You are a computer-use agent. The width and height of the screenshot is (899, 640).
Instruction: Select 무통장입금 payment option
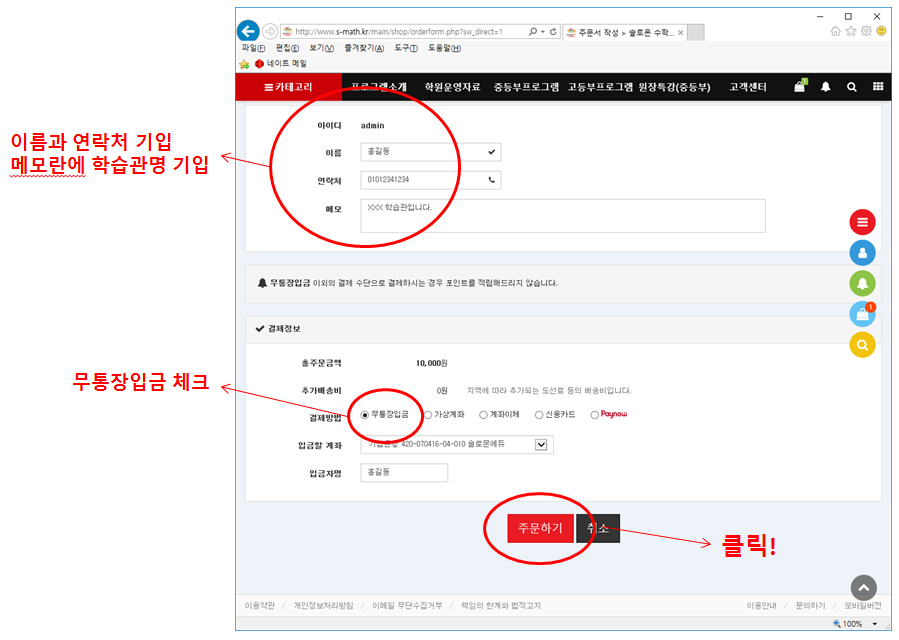click(365, 414)
